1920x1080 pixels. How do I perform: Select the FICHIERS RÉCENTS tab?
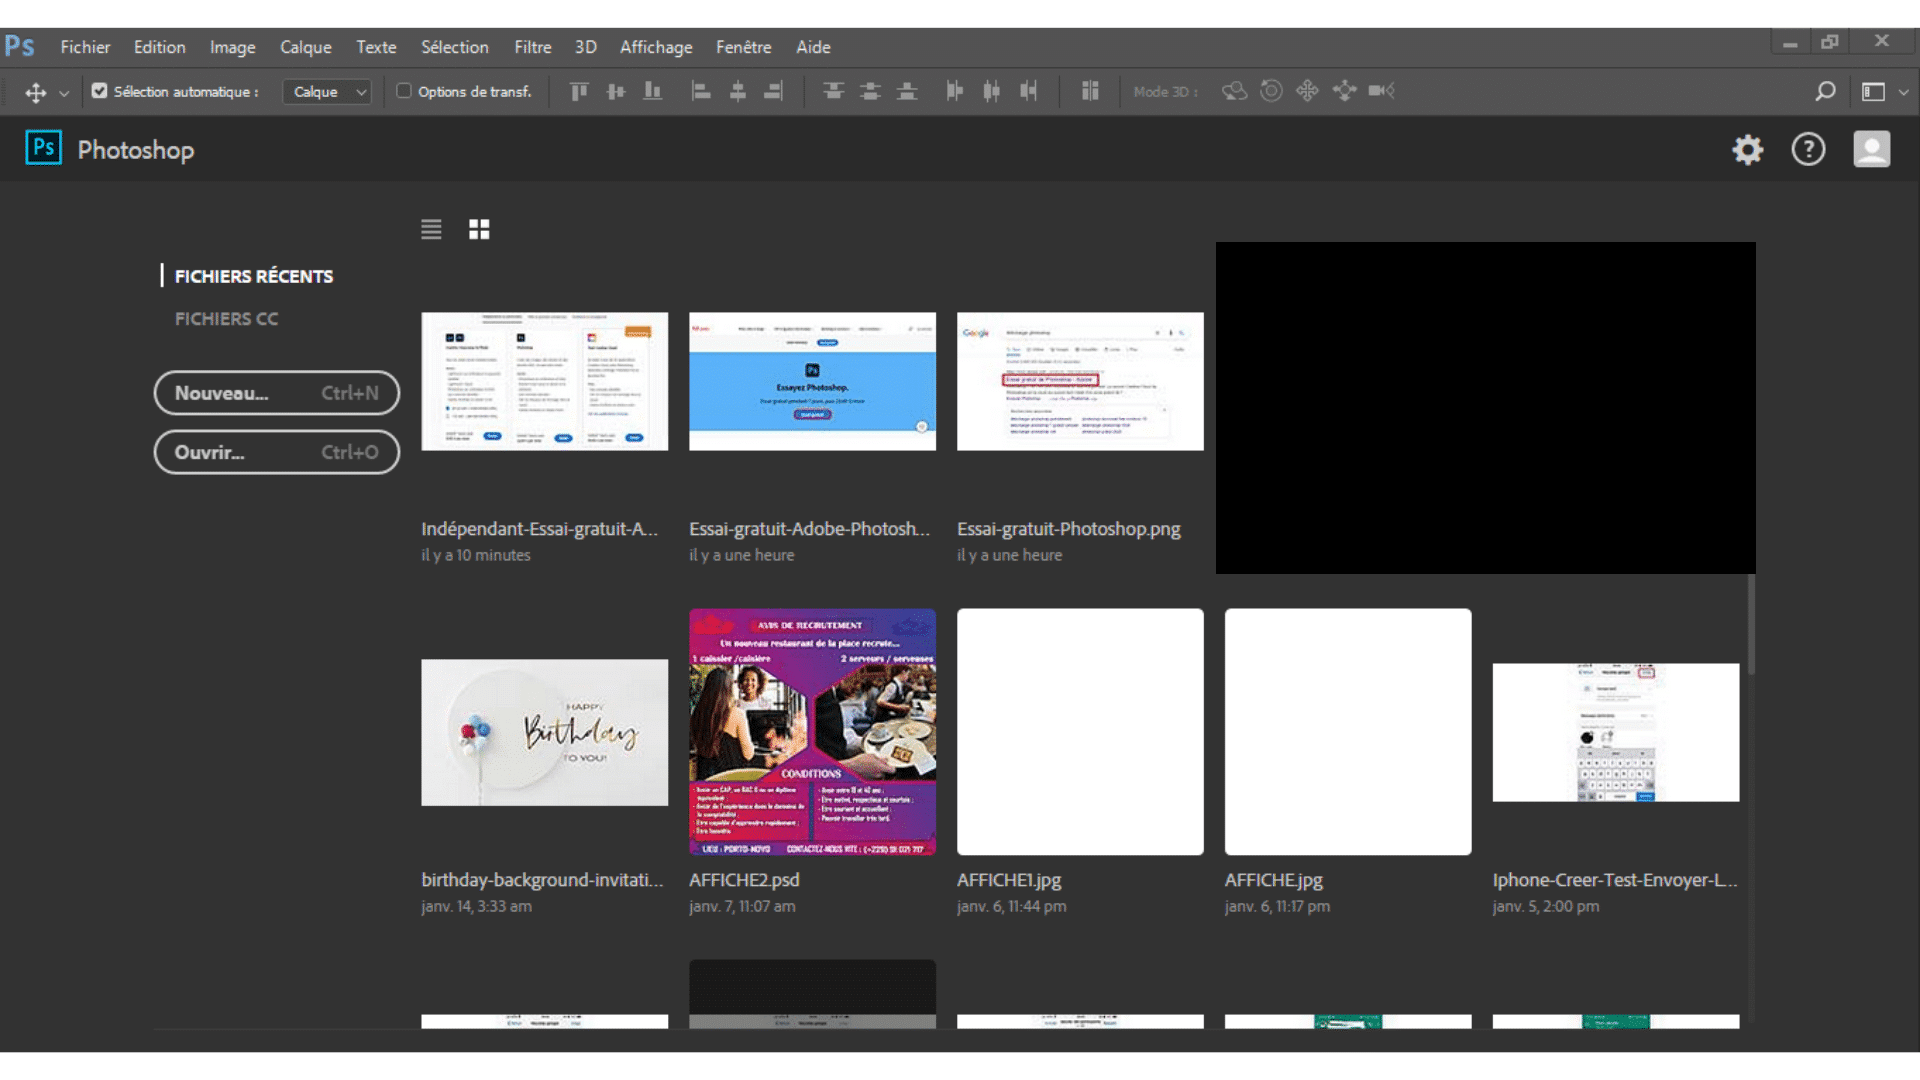pyautogui.click(x=254, y=276)
